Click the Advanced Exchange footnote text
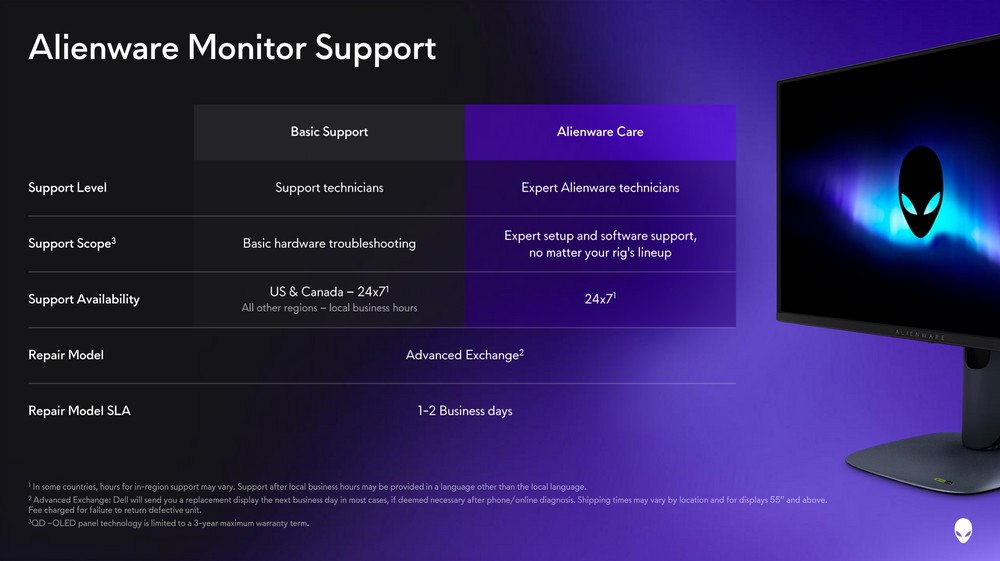Image resolution: width=1000 pixels, height=561 pixels. [427, 505]
